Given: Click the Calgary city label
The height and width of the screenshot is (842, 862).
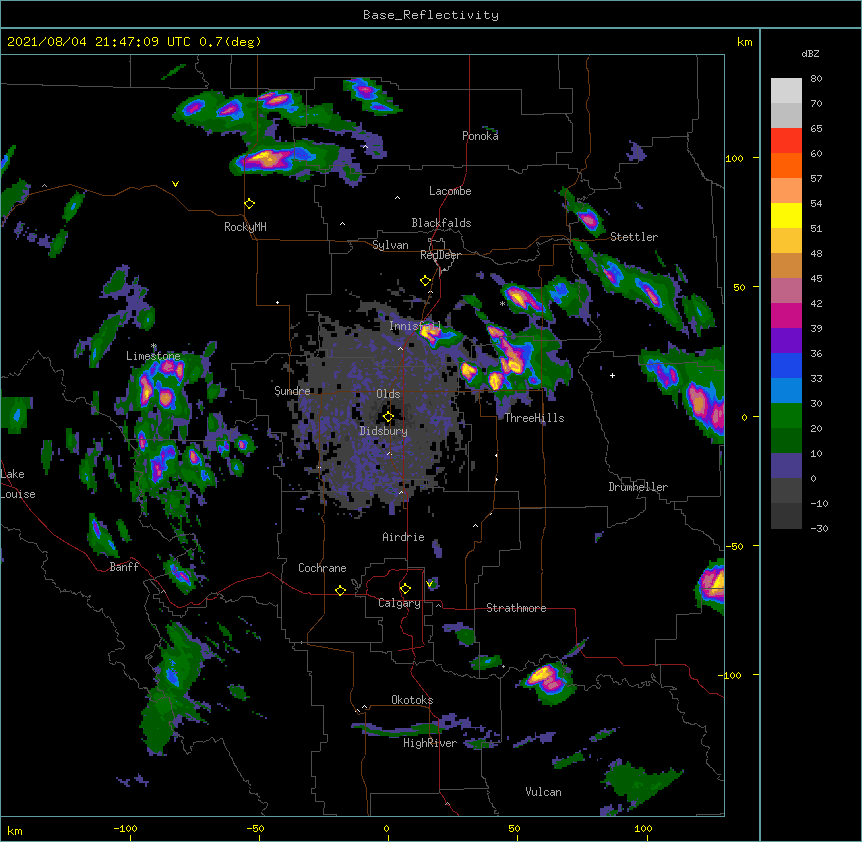Looking at the screenshot, I should coord(399,603).
